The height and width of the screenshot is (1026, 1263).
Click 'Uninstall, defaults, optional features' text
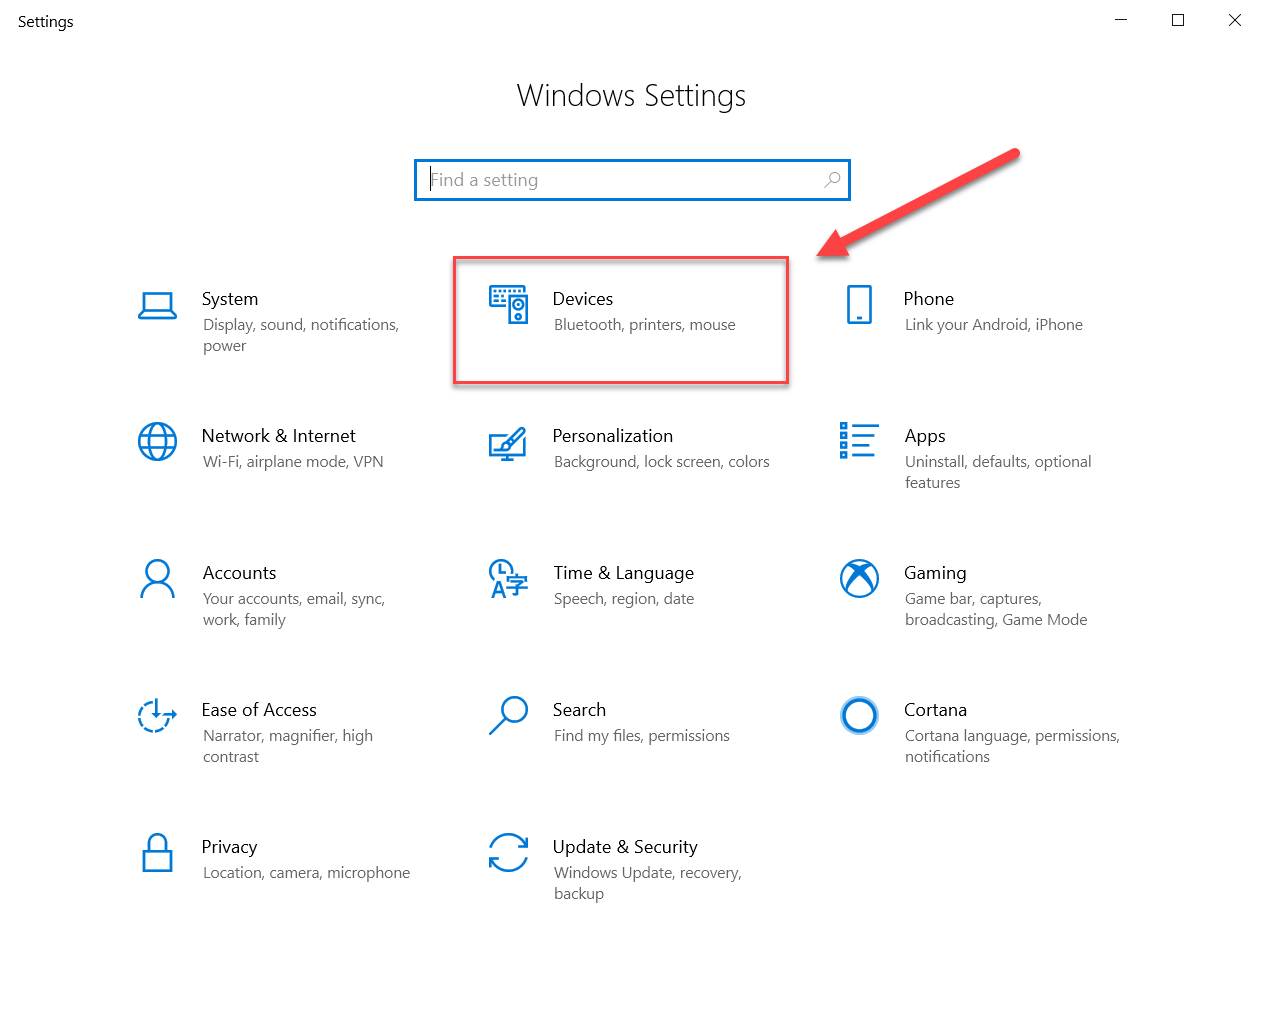click(998, 472)
